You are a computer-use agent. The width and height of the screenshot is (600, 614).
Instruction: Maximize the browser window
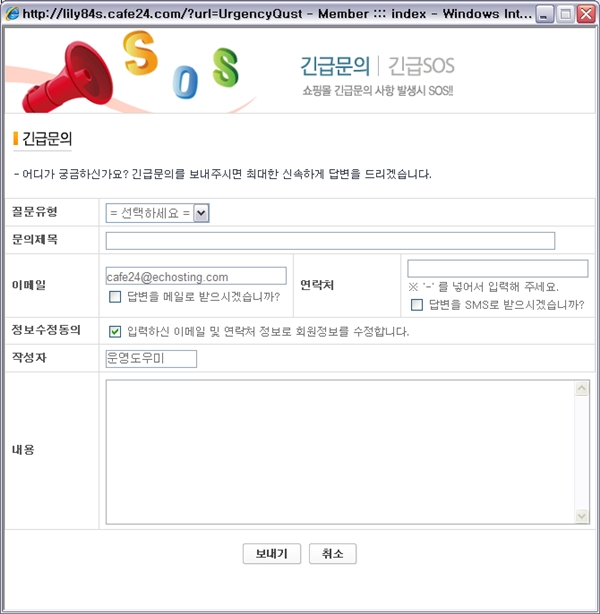566,14
